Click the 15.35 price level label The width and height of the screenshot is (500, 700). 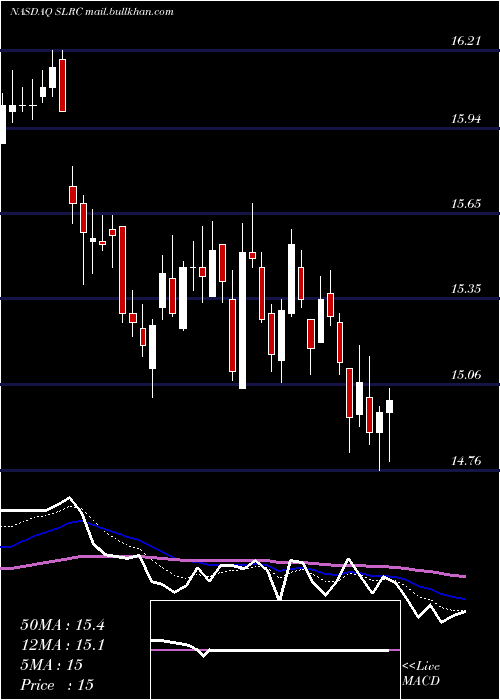[466, 289]
